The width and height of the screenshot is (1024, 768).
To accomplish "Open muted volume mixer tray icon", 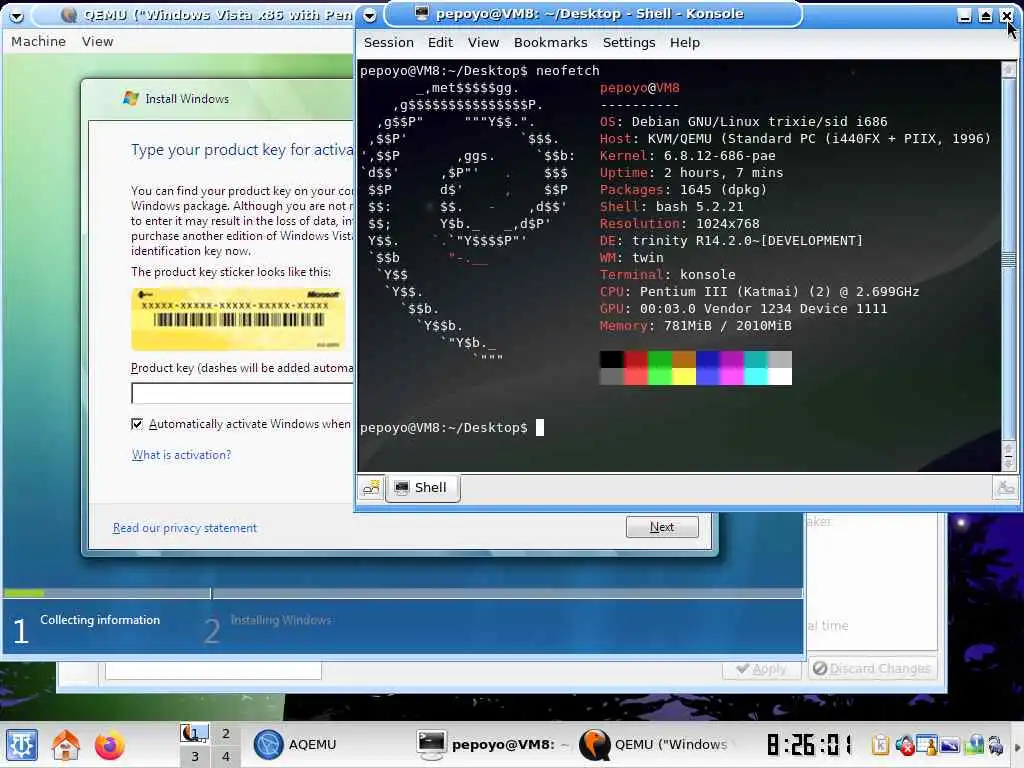I will pyautogui.click(x=904, y=744).
